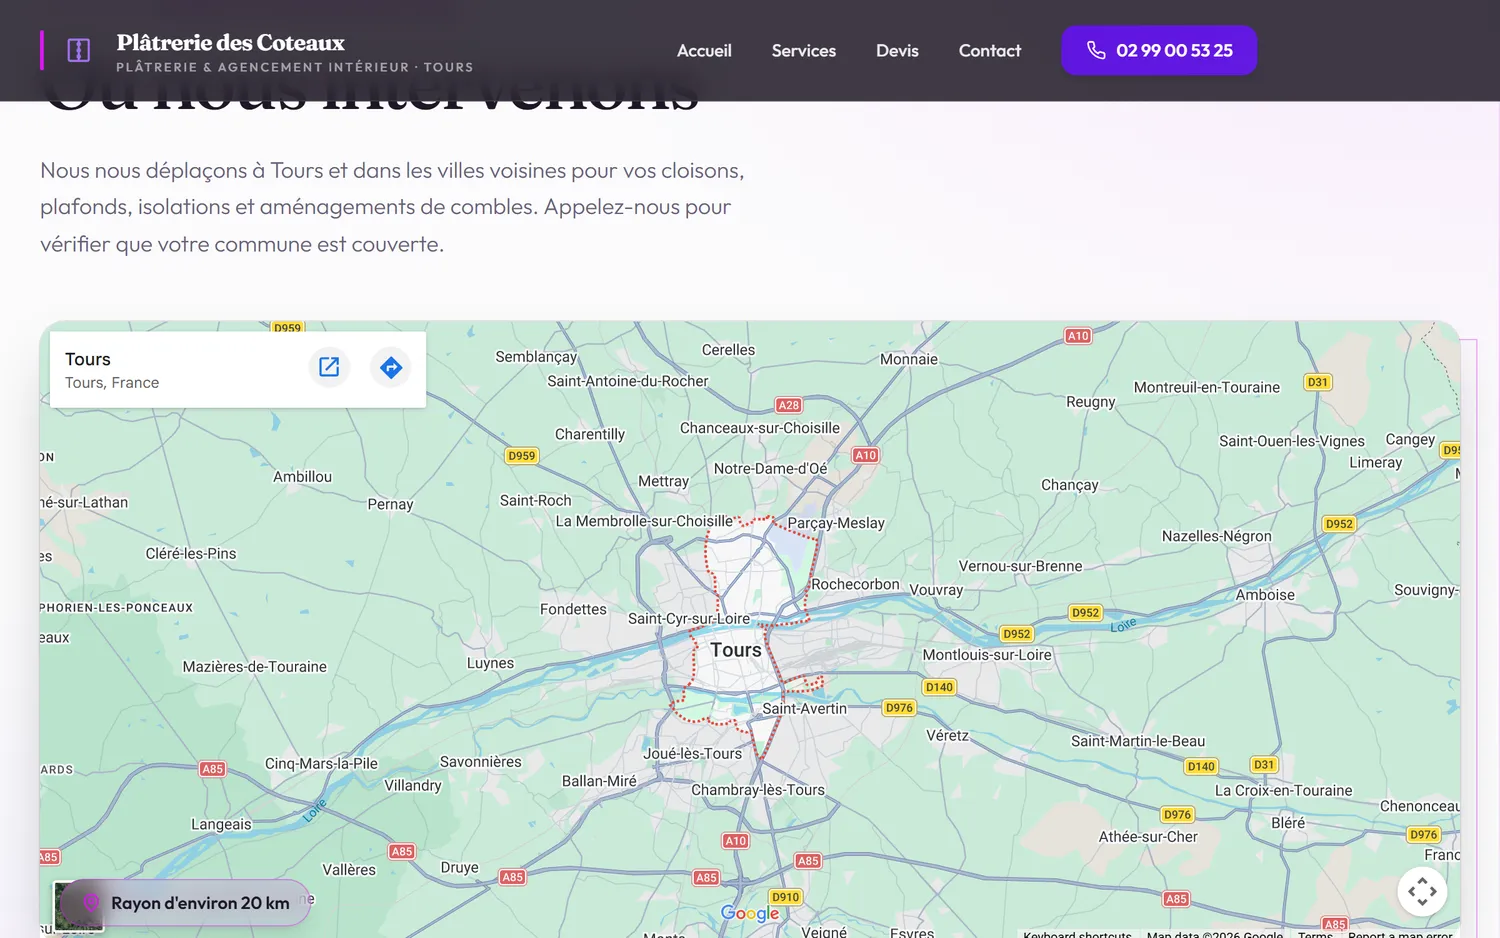Click the Ballan-Miré map label

click(x=599, y=781)
